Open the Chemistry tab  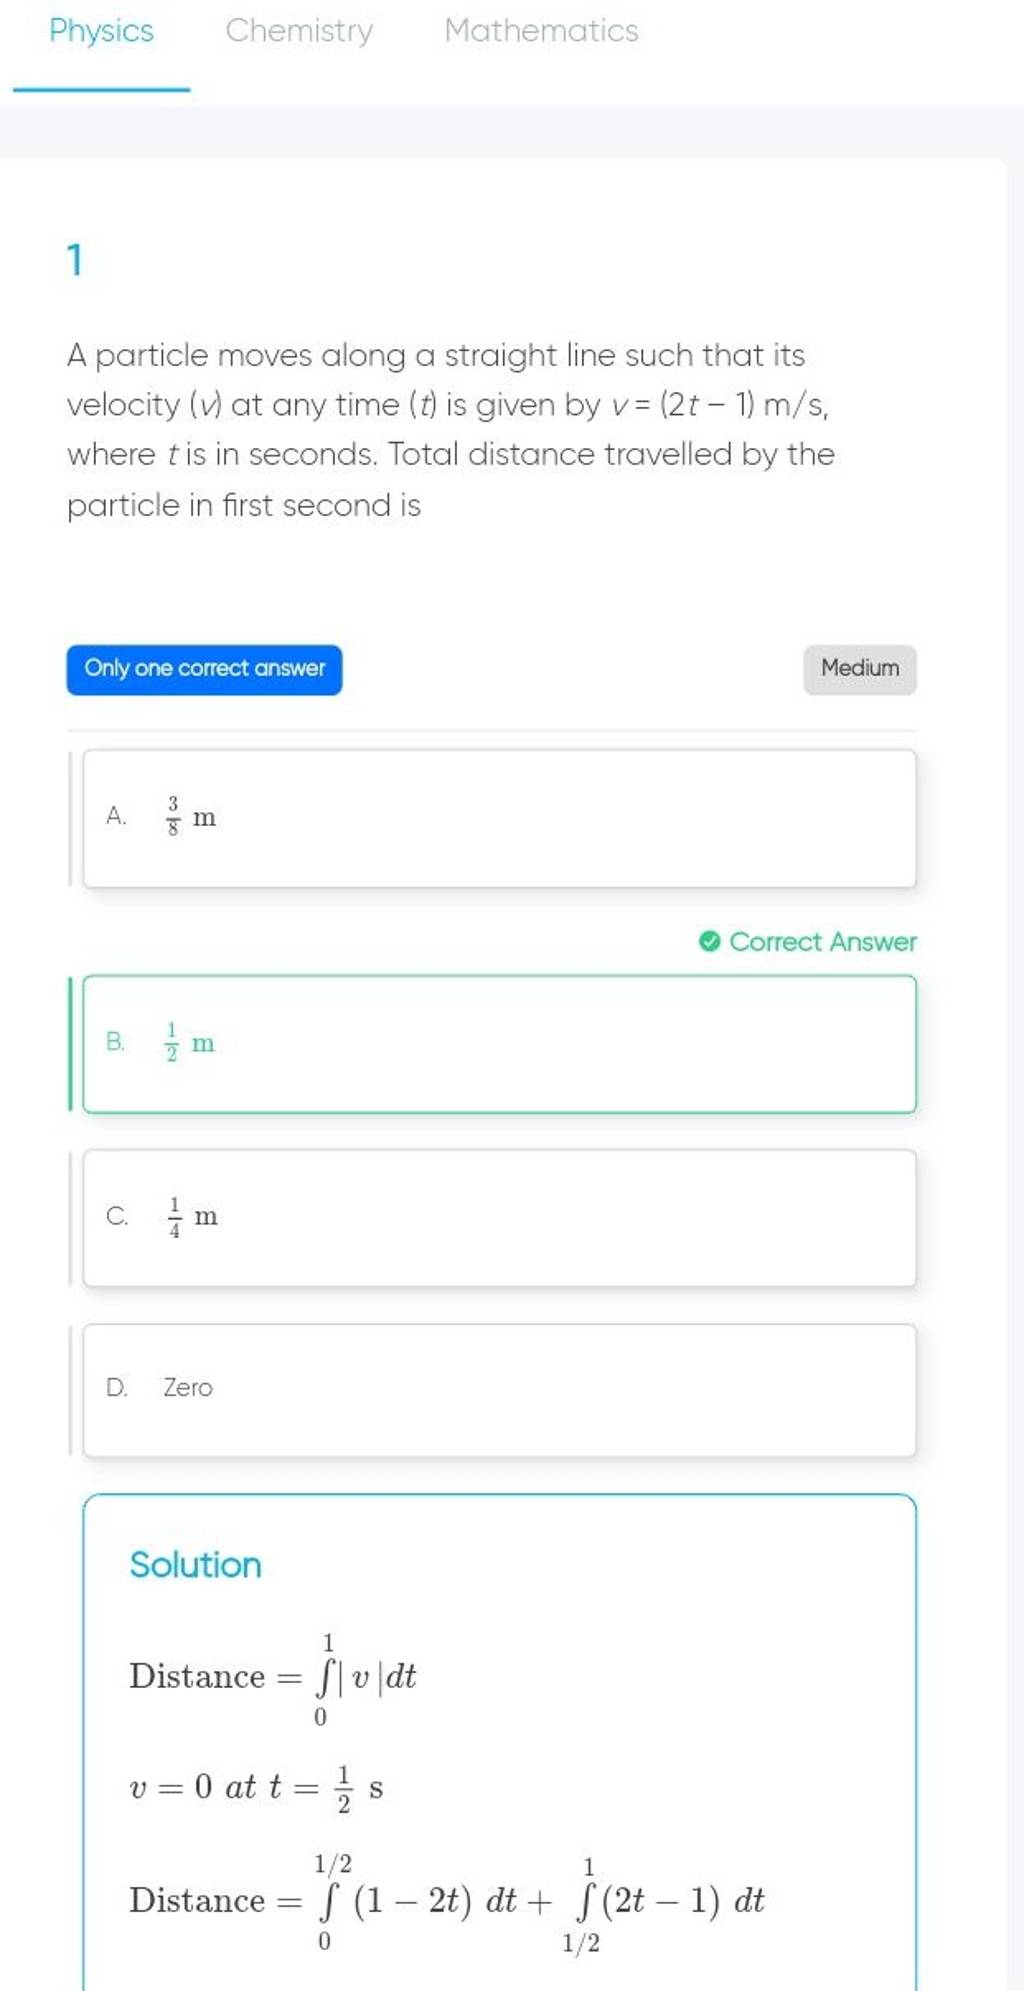click(299, 32)
